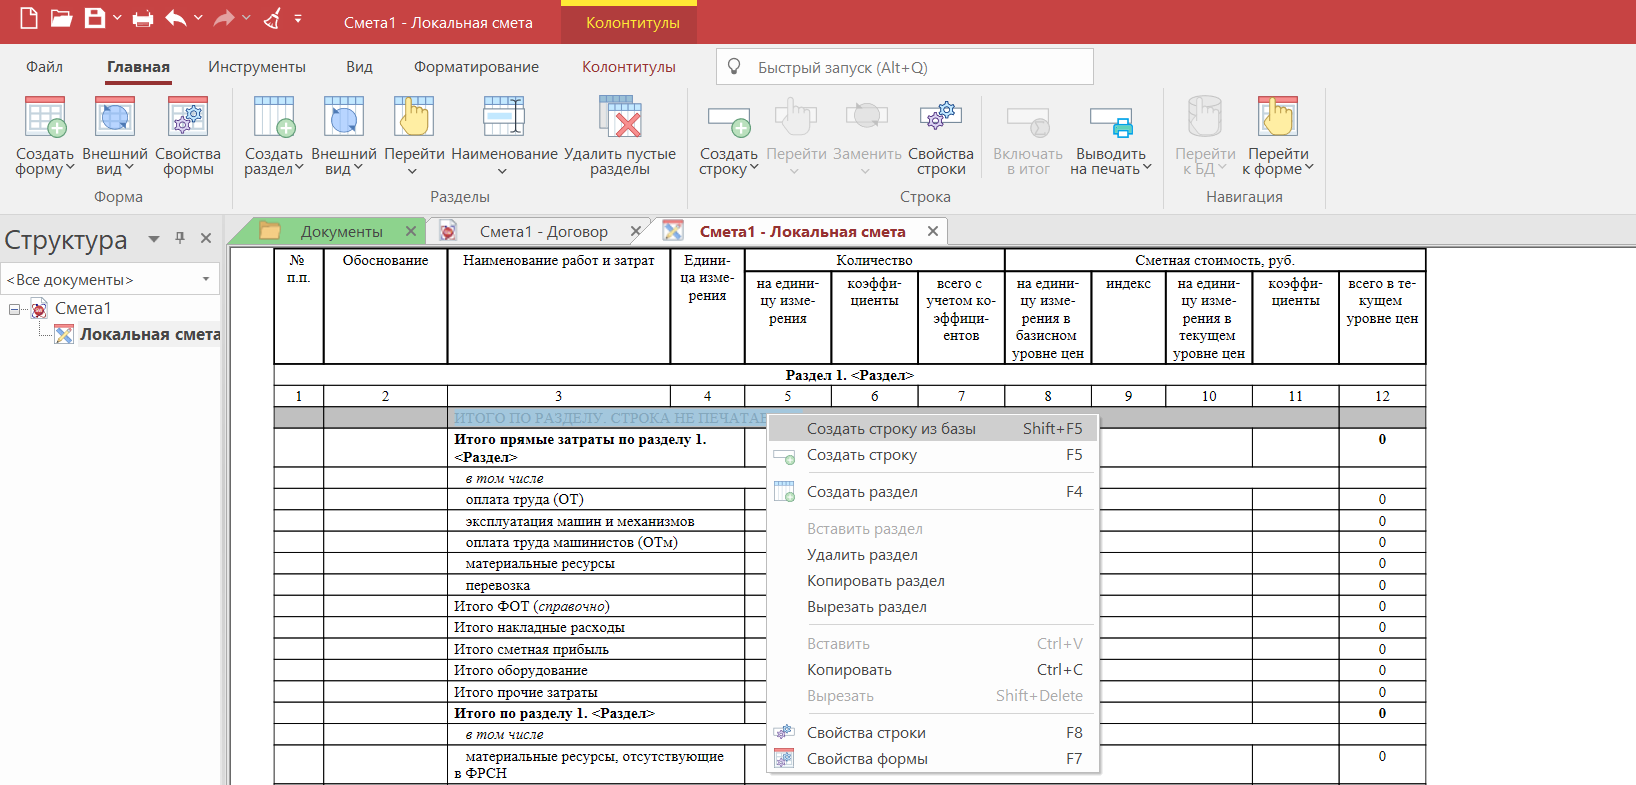
Task: Expand Создать строку dropdown arrow in ribbon
Action: coord(754,168)
